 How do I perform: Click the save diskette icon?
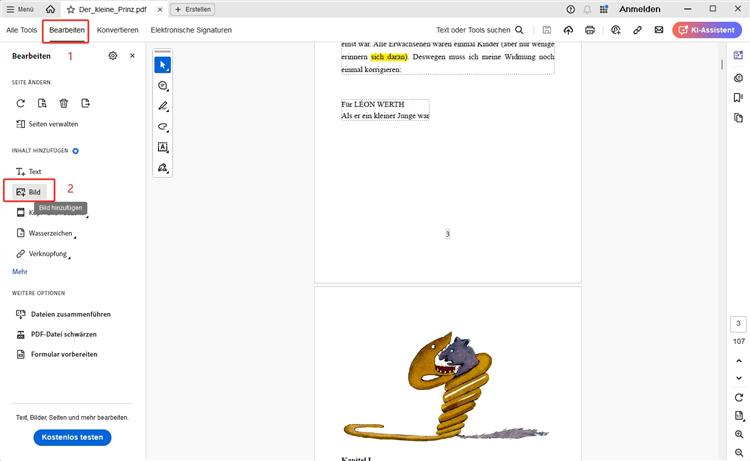tap(546, 30)
